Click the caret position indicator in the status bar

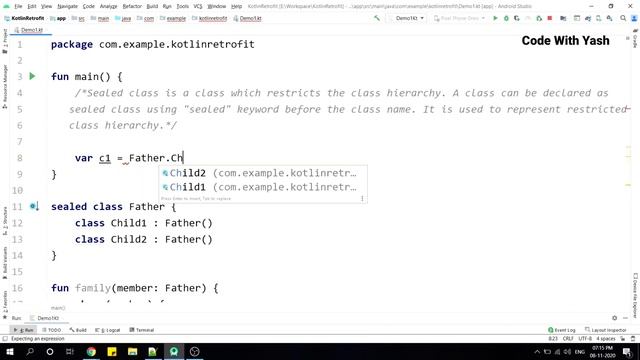pos(553,339)
